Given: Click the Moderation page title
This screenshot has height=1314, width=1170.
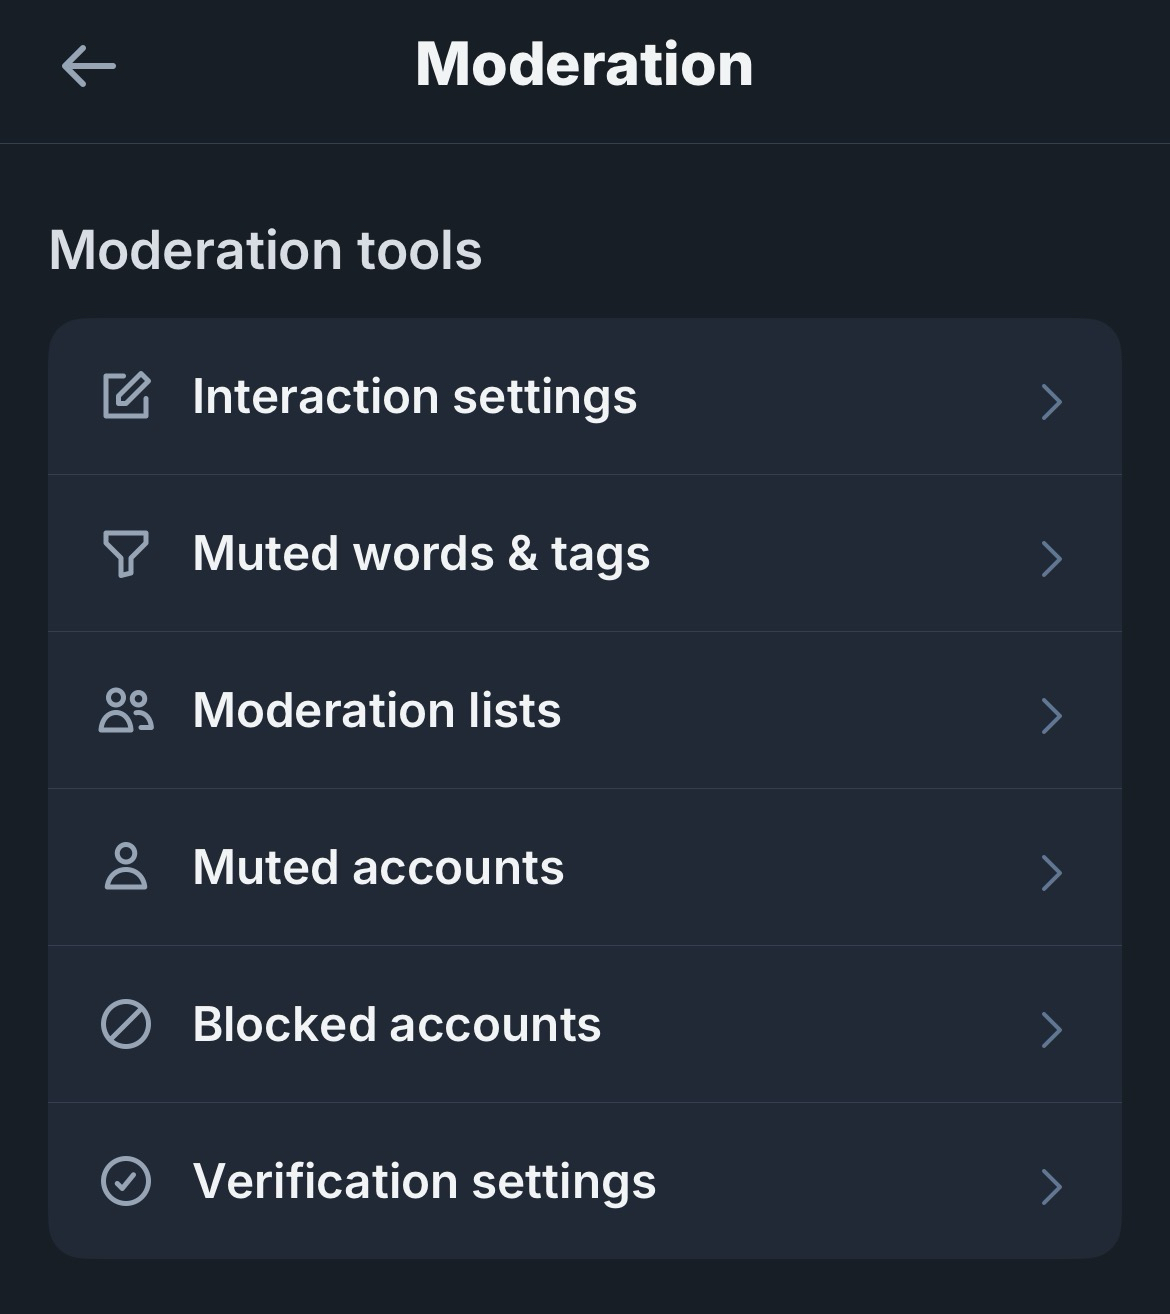Looking at the screenshot, I should pos(584,65).
